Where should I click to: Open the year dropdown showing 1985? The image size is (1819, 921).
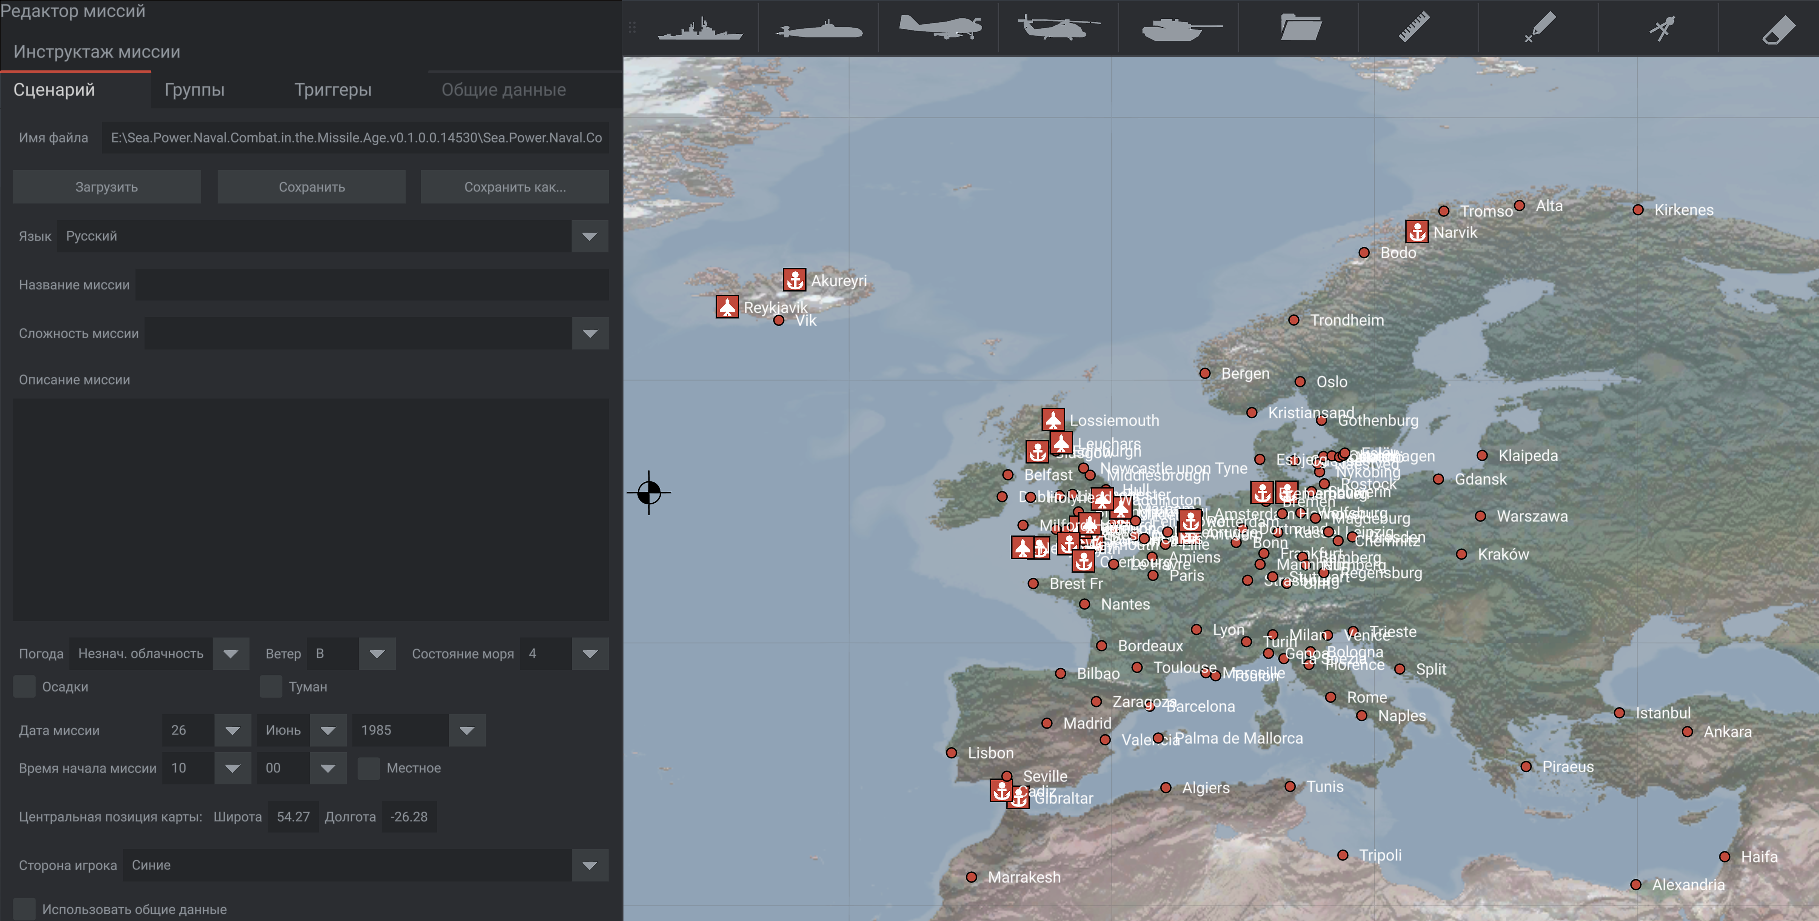(467, 730)
